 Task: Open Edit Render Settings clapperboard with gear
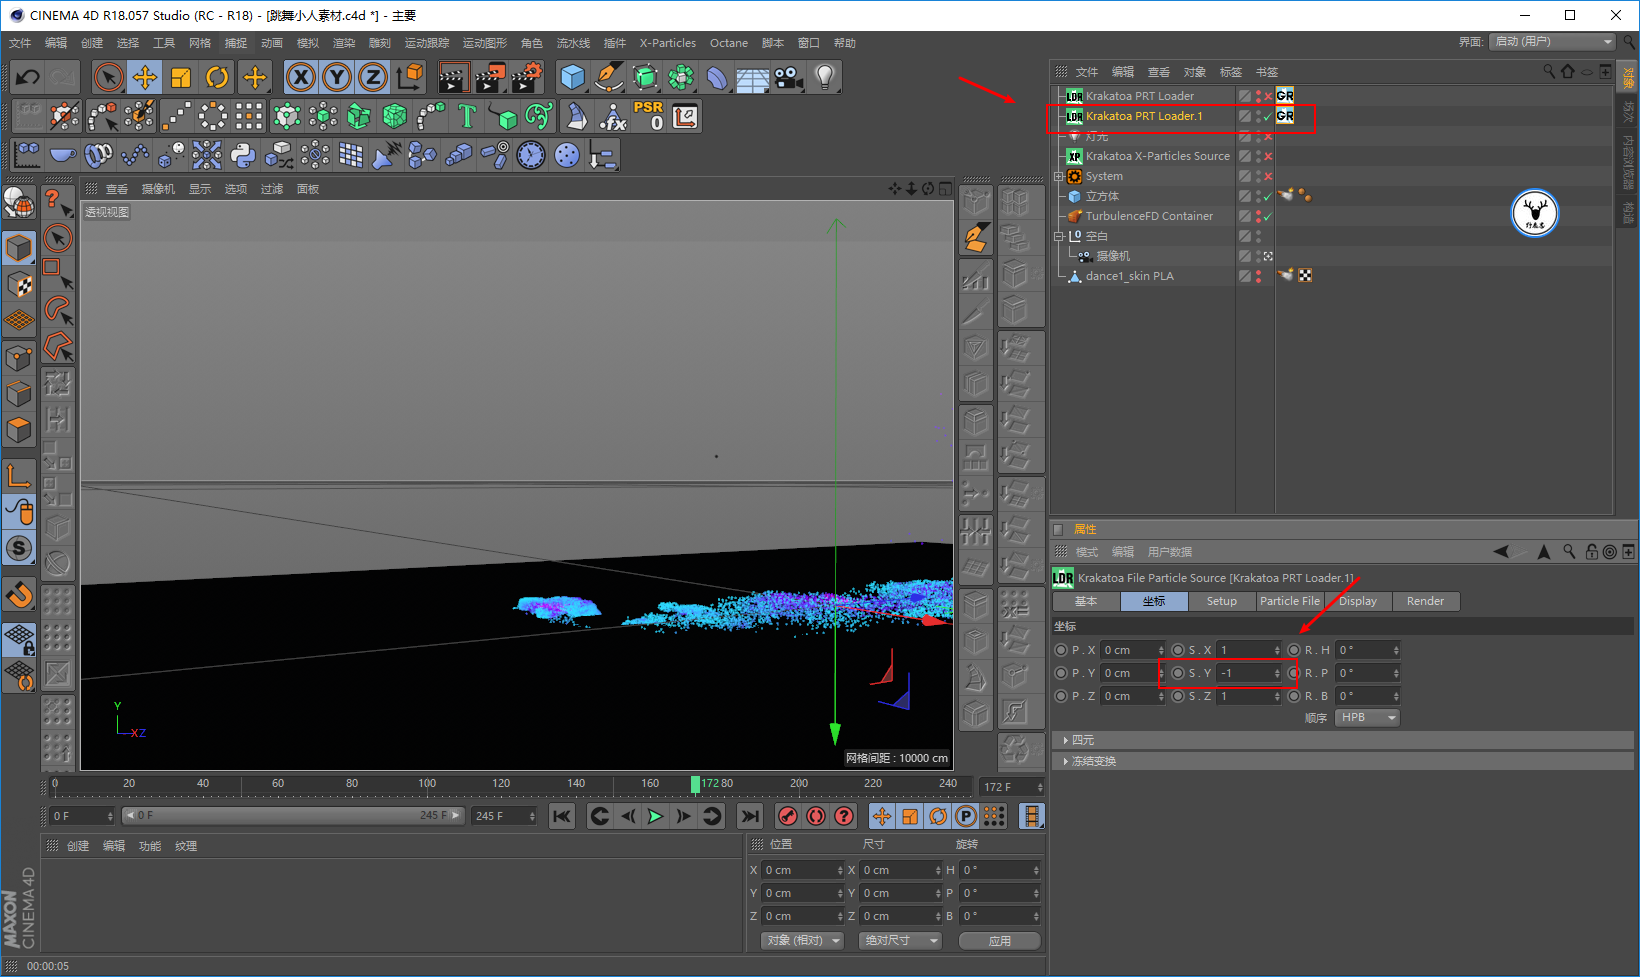pos(527,77)
